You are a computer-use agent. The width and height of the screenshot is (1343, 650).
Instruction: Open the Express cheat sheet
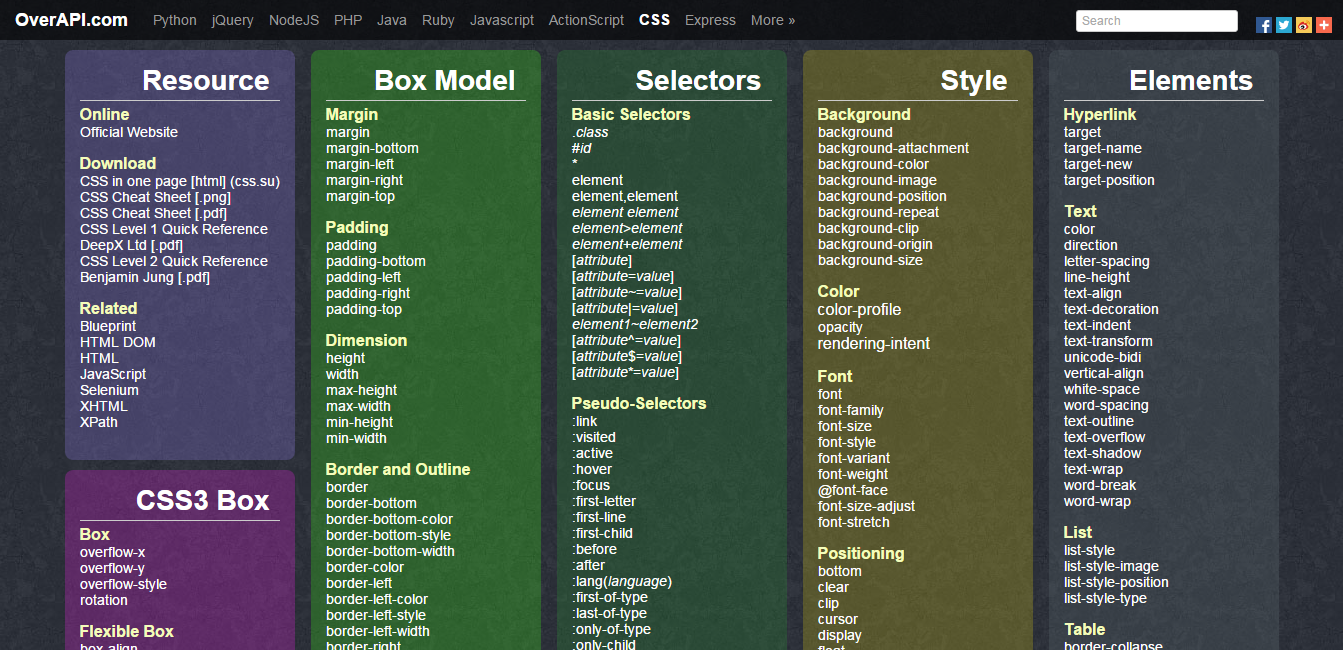710,20
